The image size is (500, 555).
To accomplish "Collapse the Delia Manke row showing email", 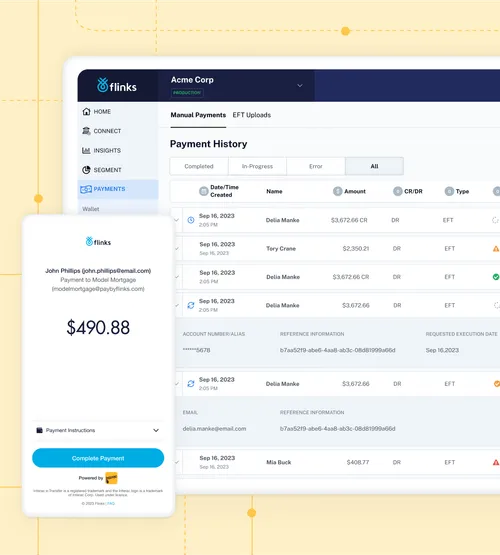I will tap(177, 384).
